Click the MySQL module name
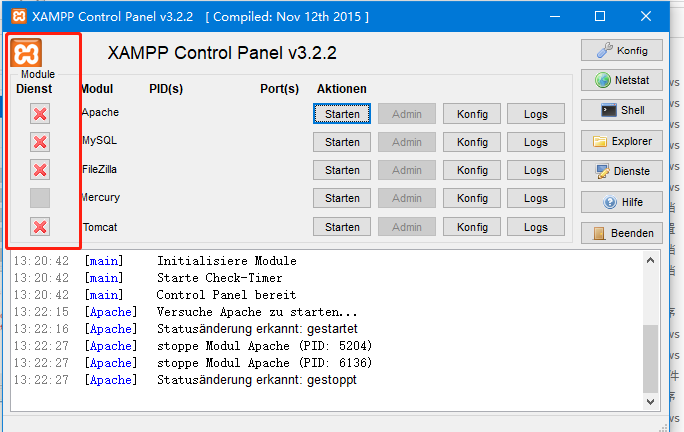 [x=99, y=140]
